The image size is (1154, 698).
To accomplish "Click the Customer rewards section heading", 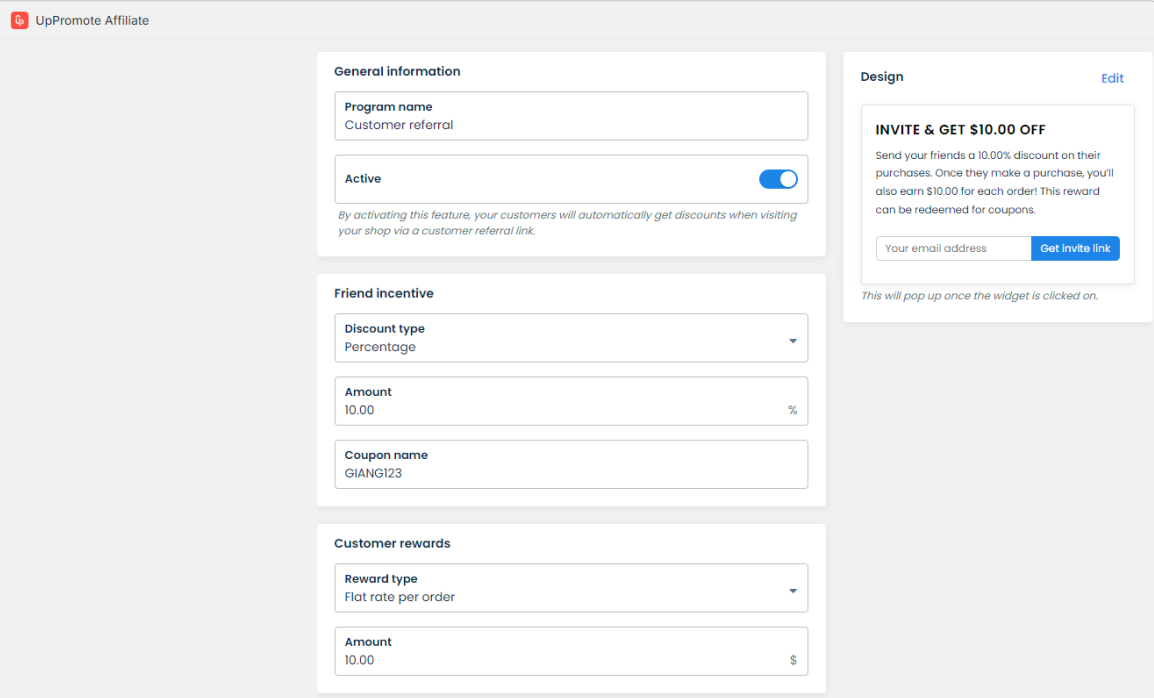I will pyautogui.click(x=392, y=543).
